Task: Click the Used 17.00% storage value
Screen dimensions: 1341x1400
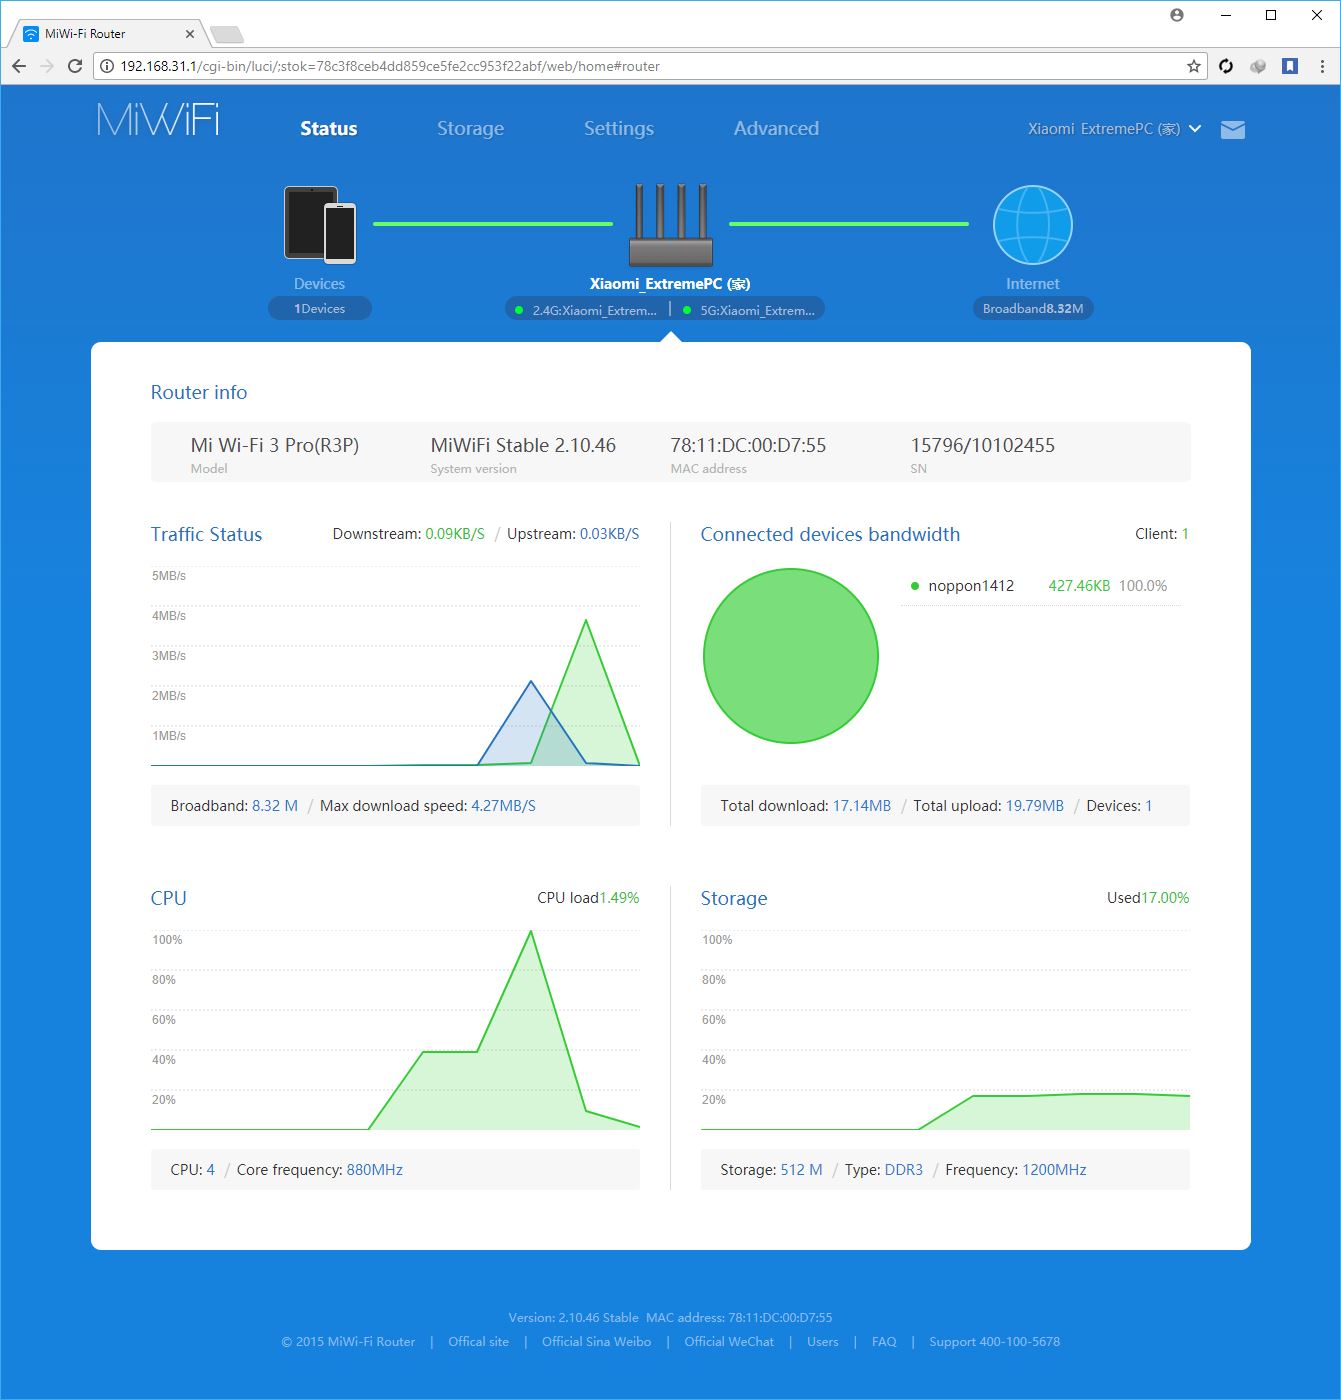Action: 1165,898
